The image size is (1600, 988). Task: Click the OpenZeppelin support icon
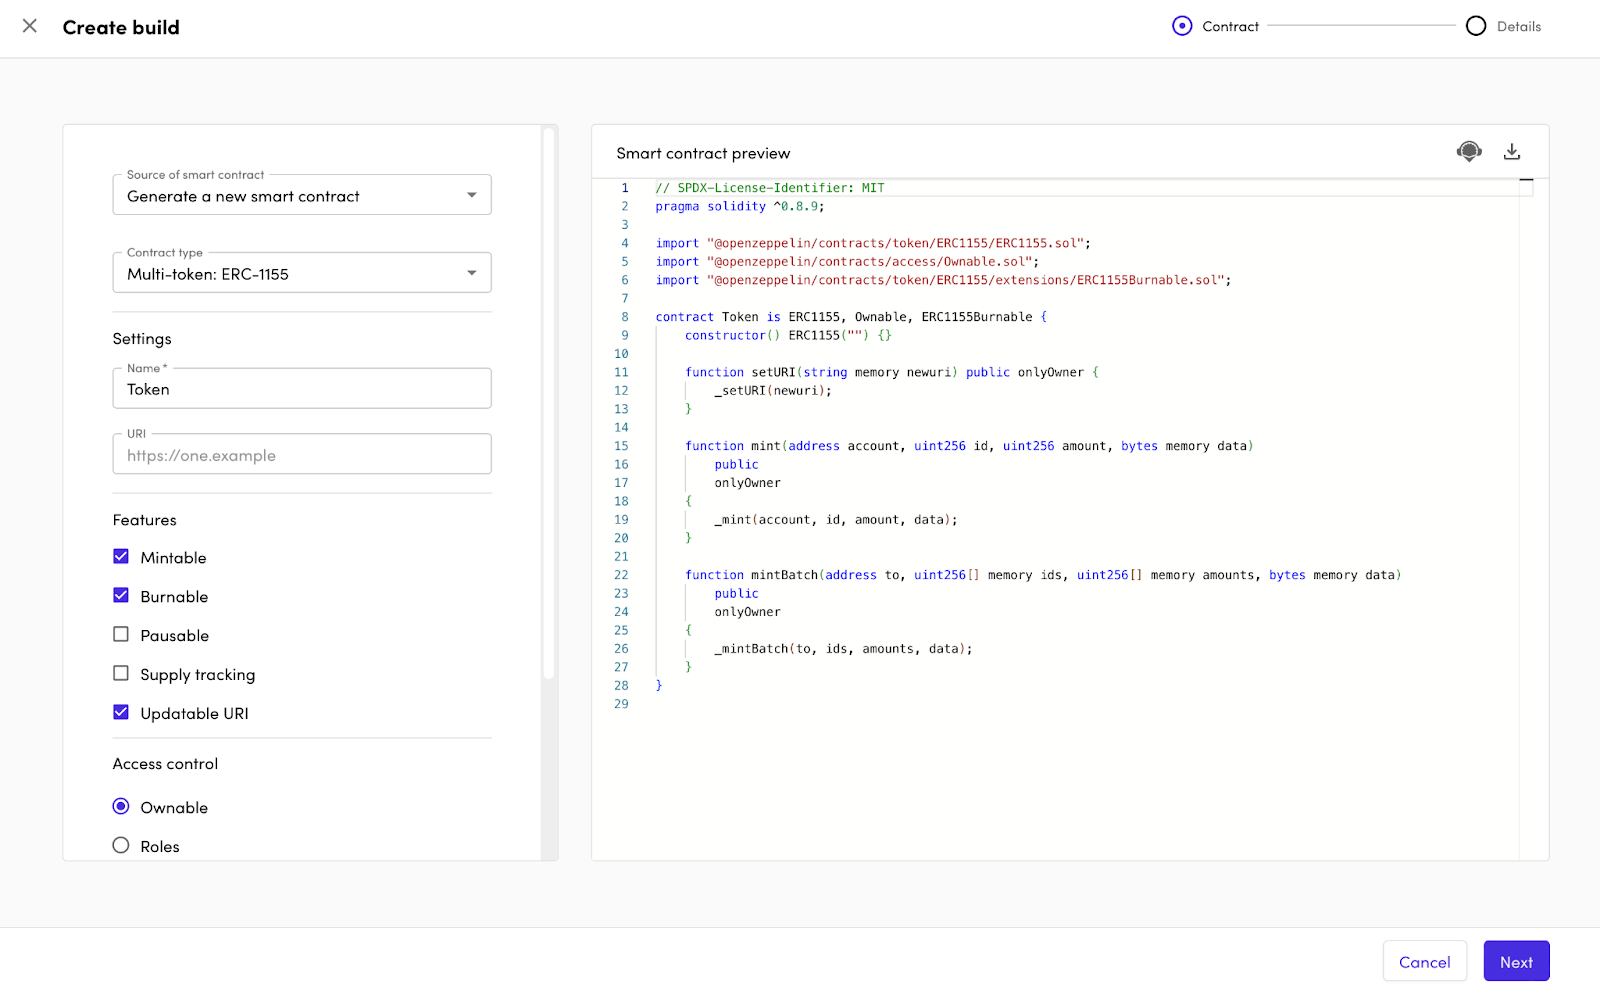coord(1468,151)
